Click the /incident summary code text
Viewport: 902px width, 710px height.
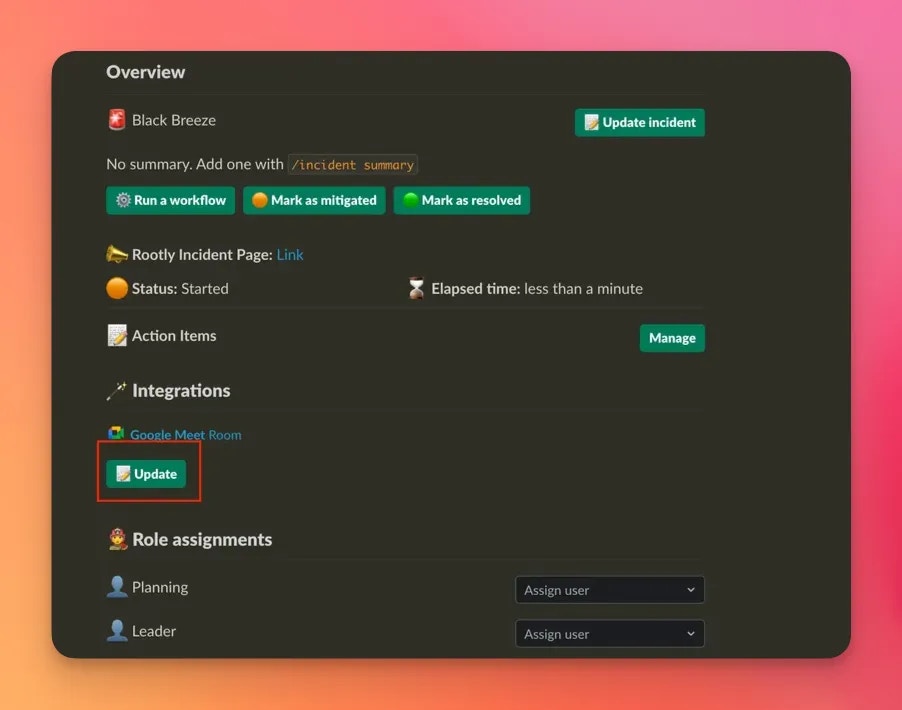353,165
